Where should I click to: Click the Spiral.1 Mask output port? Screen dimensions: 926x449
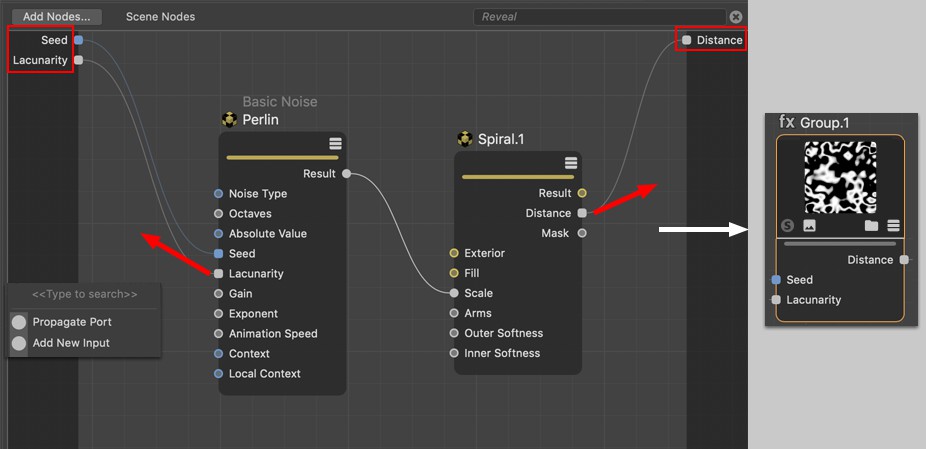[582, 233]
